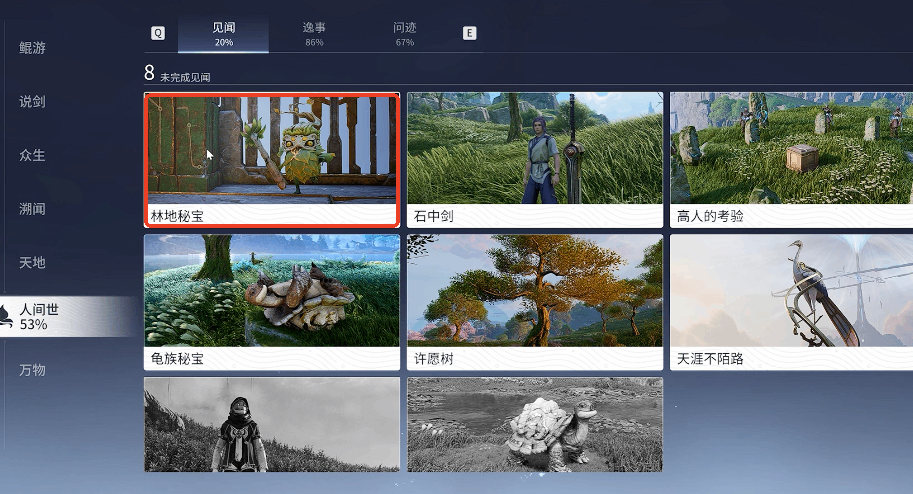
Task: Open the 问迹 tab
Action: tap(405, 34)
